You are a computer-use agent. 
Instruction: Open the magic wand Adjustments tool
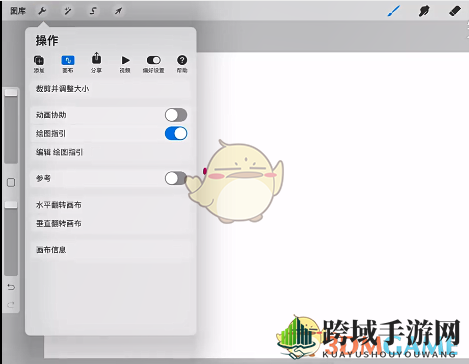[68, 11]
